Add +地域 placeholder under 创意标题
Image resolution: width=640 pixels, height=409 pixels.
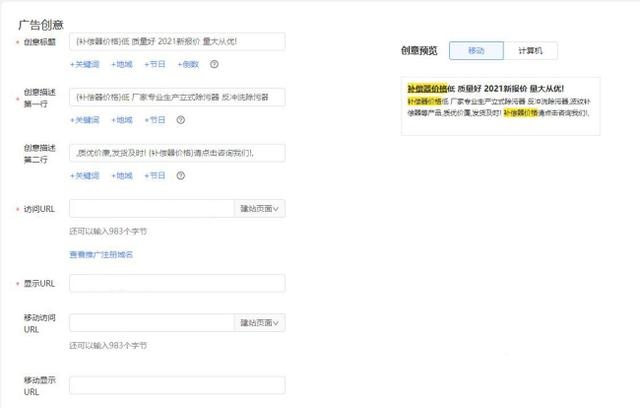point(122,64)
